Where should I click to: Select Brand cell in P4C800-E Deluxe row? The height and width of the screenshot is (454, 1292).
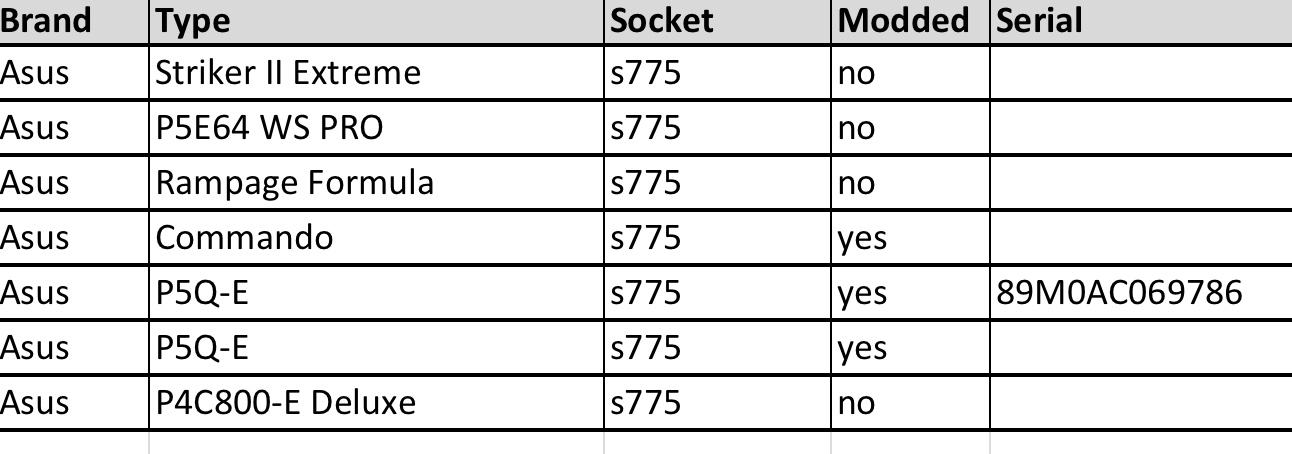(x=74, y=402)
